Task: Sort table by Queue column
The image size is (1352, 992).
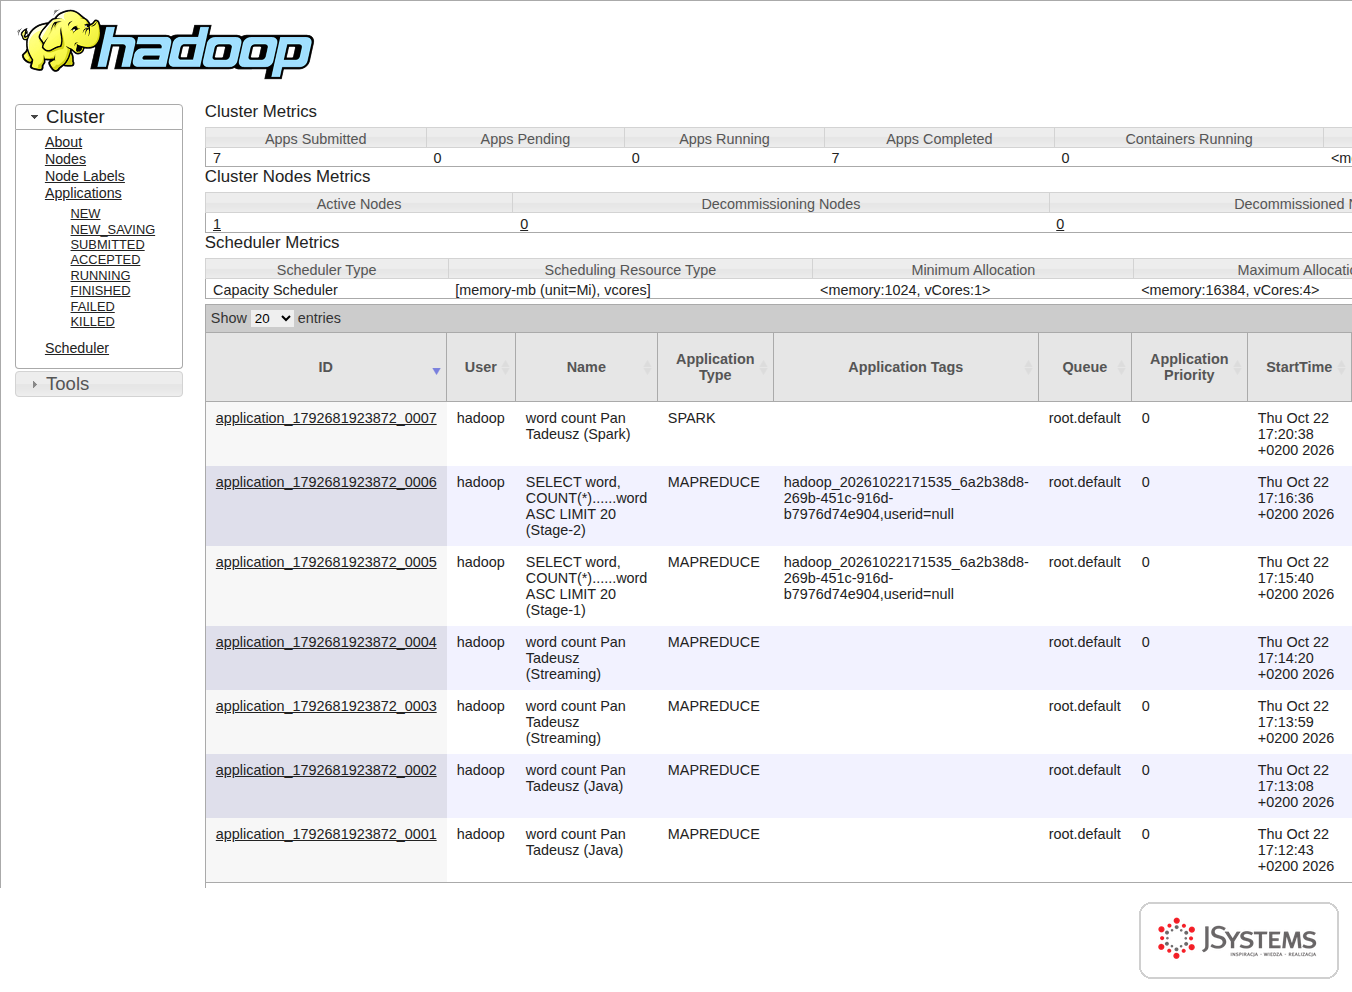Action: tap(1085, 367)
